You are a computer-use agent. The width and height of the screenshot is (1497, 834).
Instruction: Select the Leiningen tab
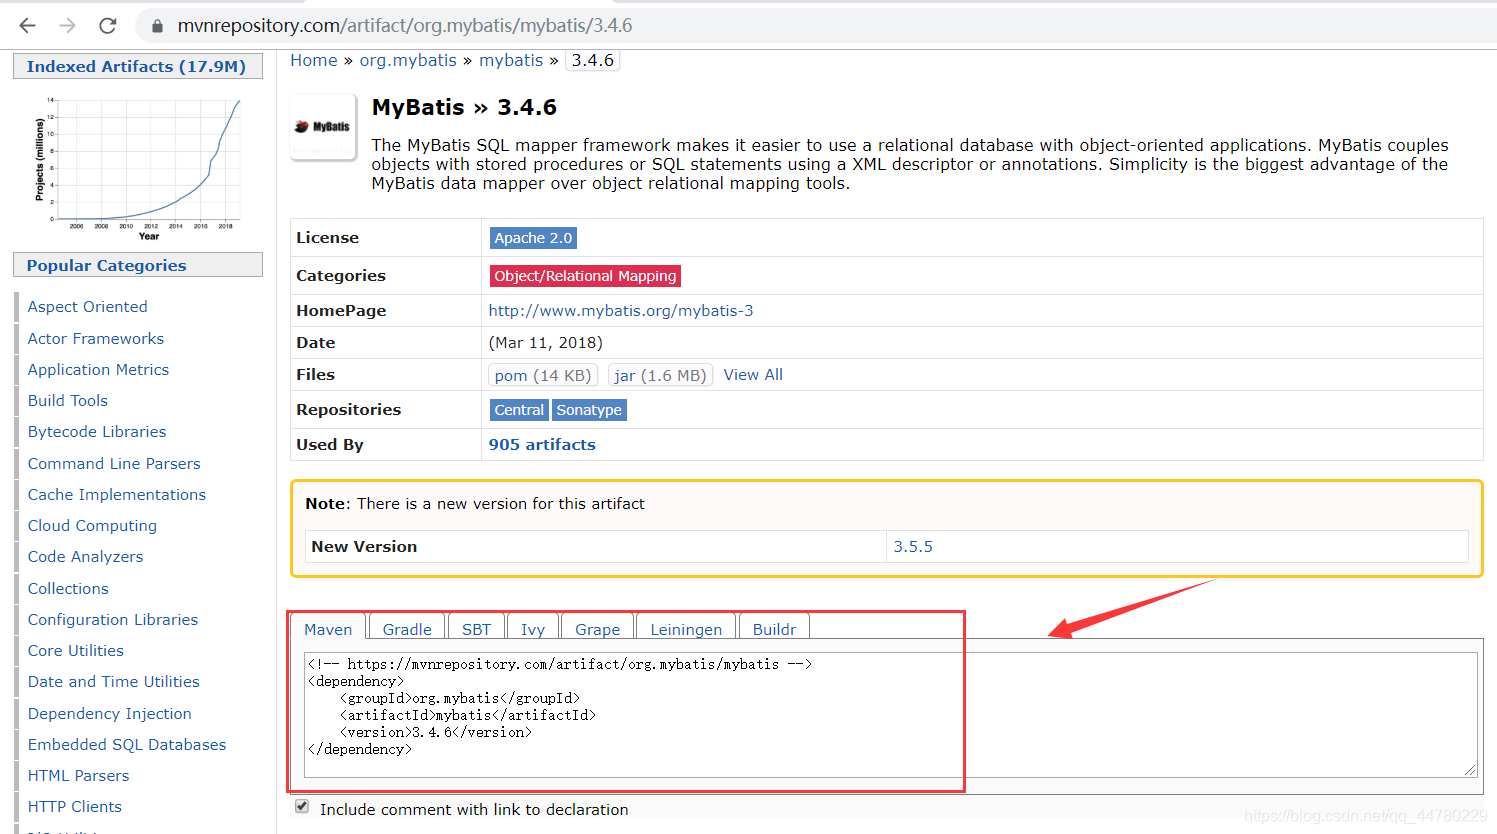[x=686, y=629]
